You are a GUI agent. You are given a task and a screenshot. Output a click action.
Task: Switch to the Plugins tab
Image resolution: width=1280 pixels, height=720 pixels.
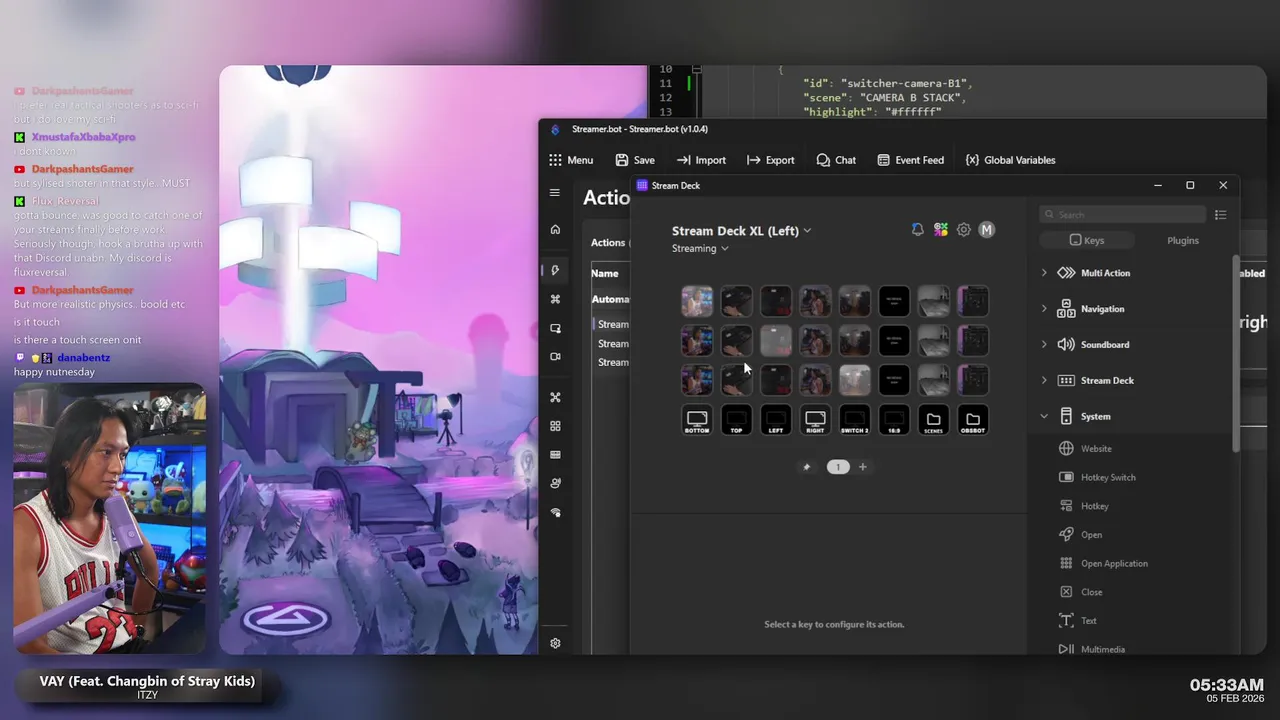[1183, 240]
